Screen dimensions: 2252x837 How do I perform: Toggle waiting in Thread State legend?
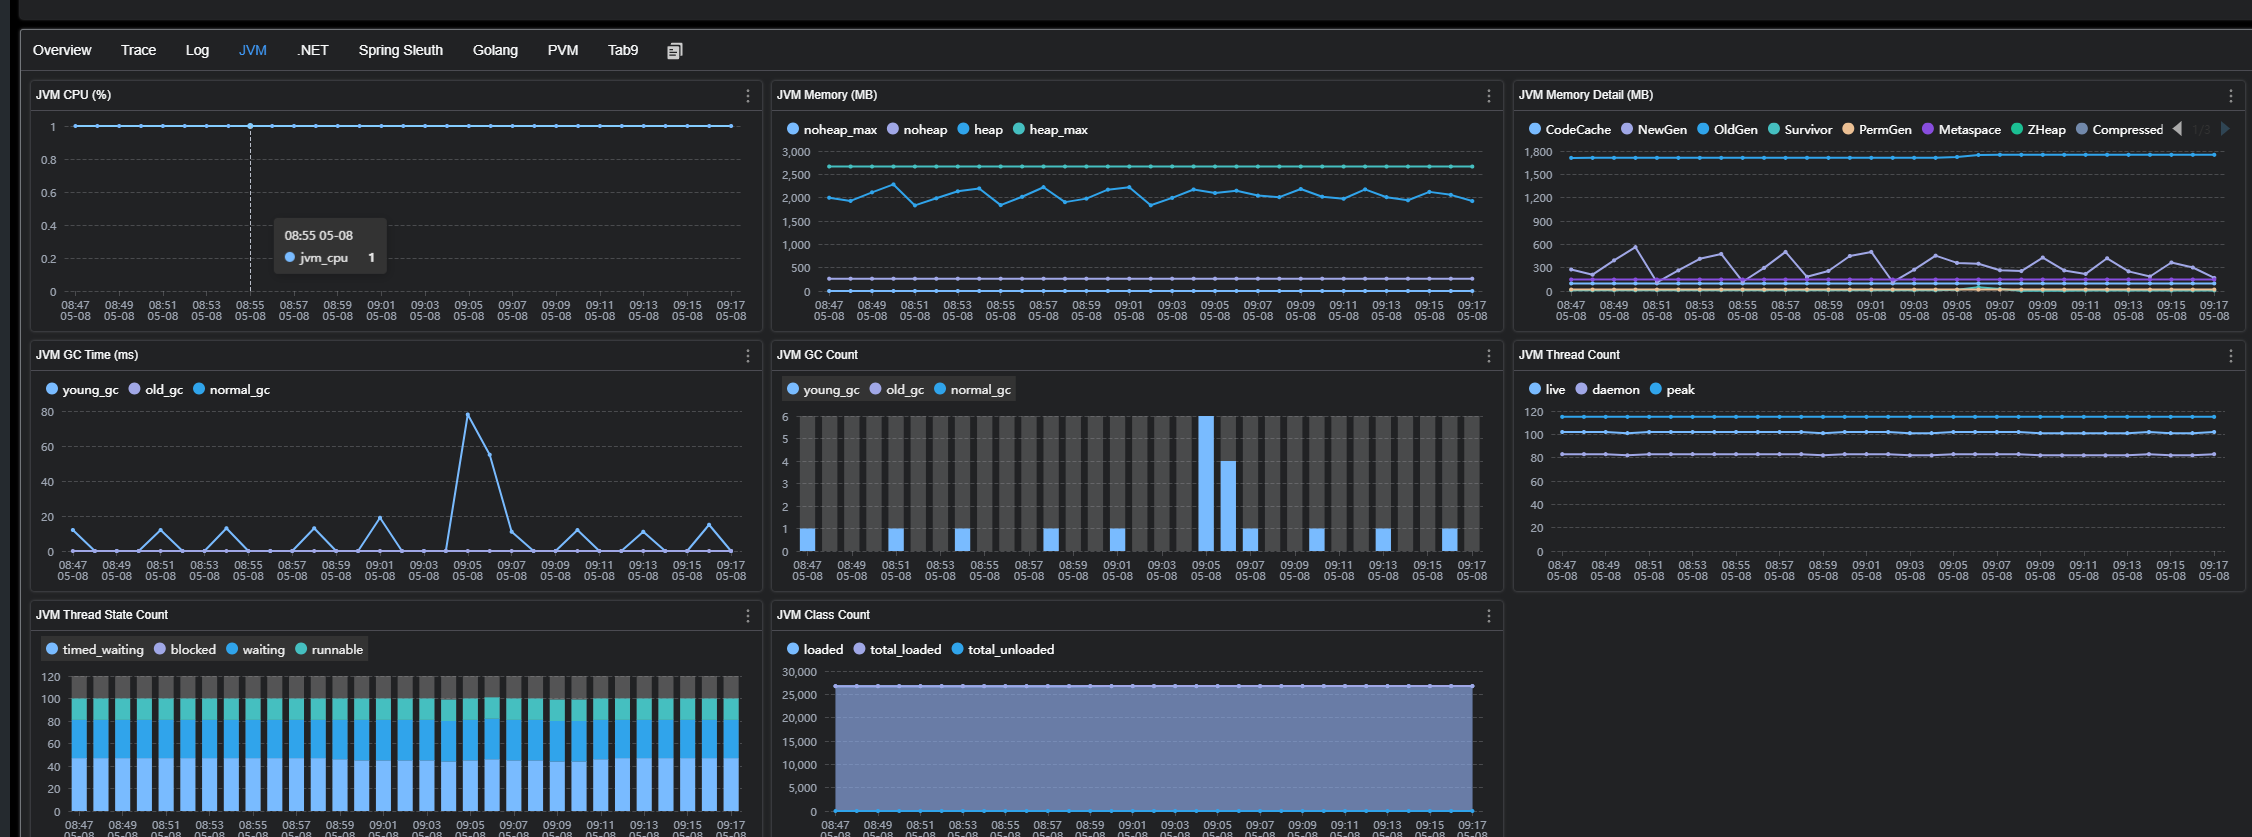[255, 650]
